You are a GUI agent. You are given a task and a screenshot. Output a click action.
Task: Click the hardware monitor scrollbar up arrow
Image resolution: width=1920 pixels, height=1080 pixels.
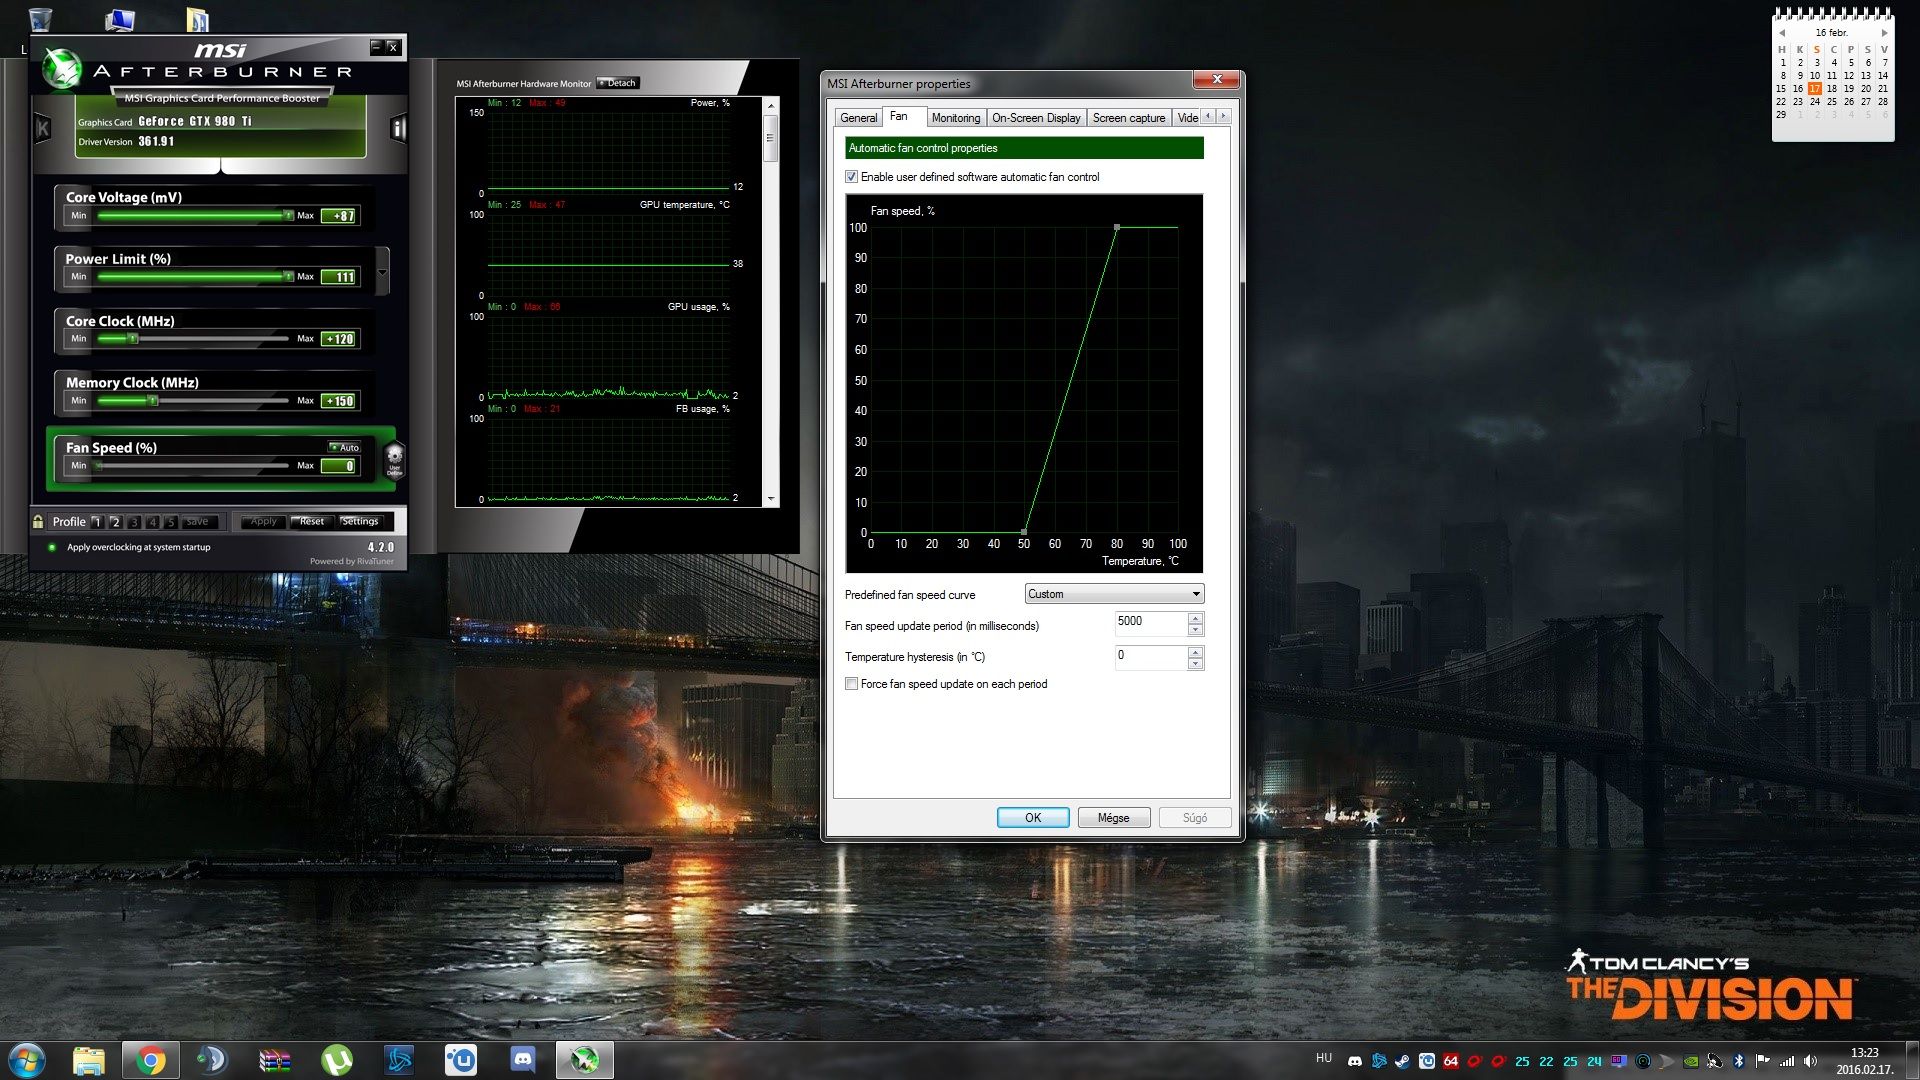(770, 105)
